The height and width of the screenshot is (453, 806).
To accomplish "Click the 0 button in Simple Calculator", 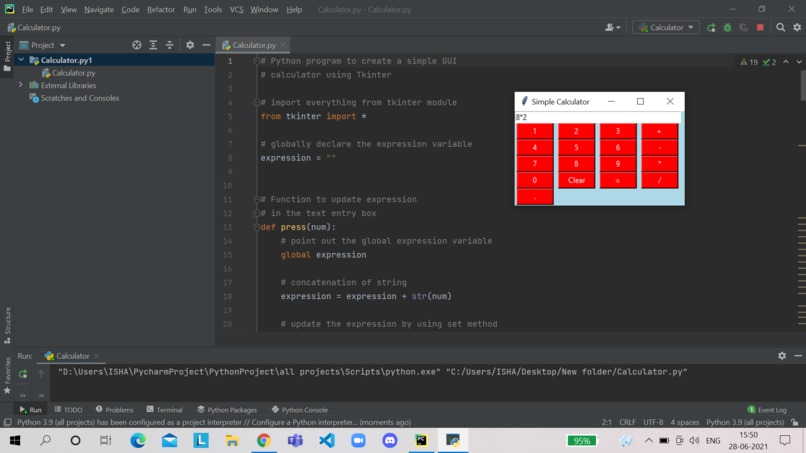I will pyautogui.click(x=535, y=180).
